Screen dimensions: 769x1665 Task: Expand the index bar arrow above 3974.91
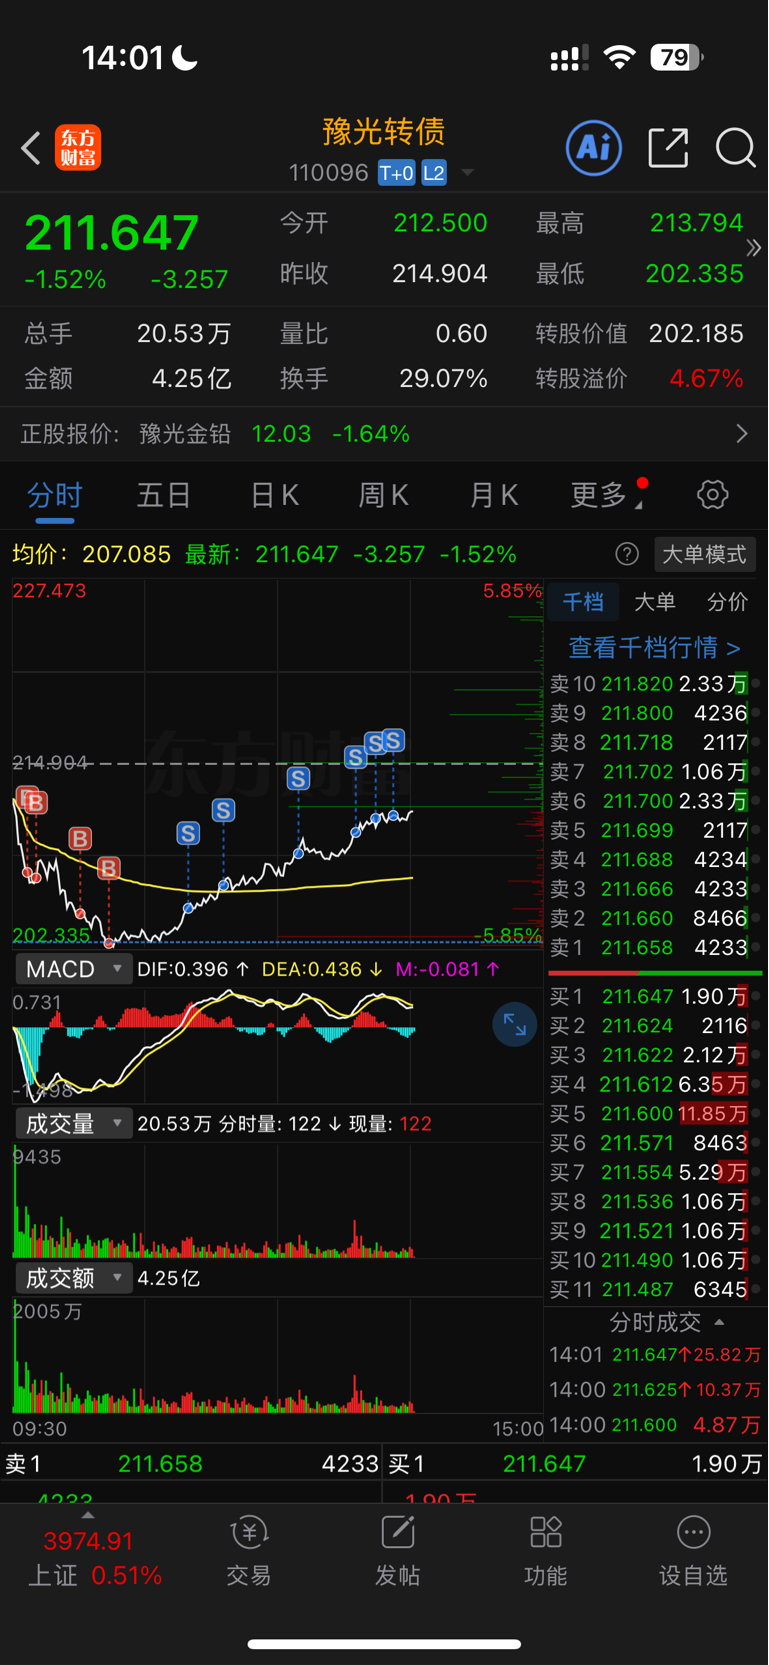pos(88,1515)
